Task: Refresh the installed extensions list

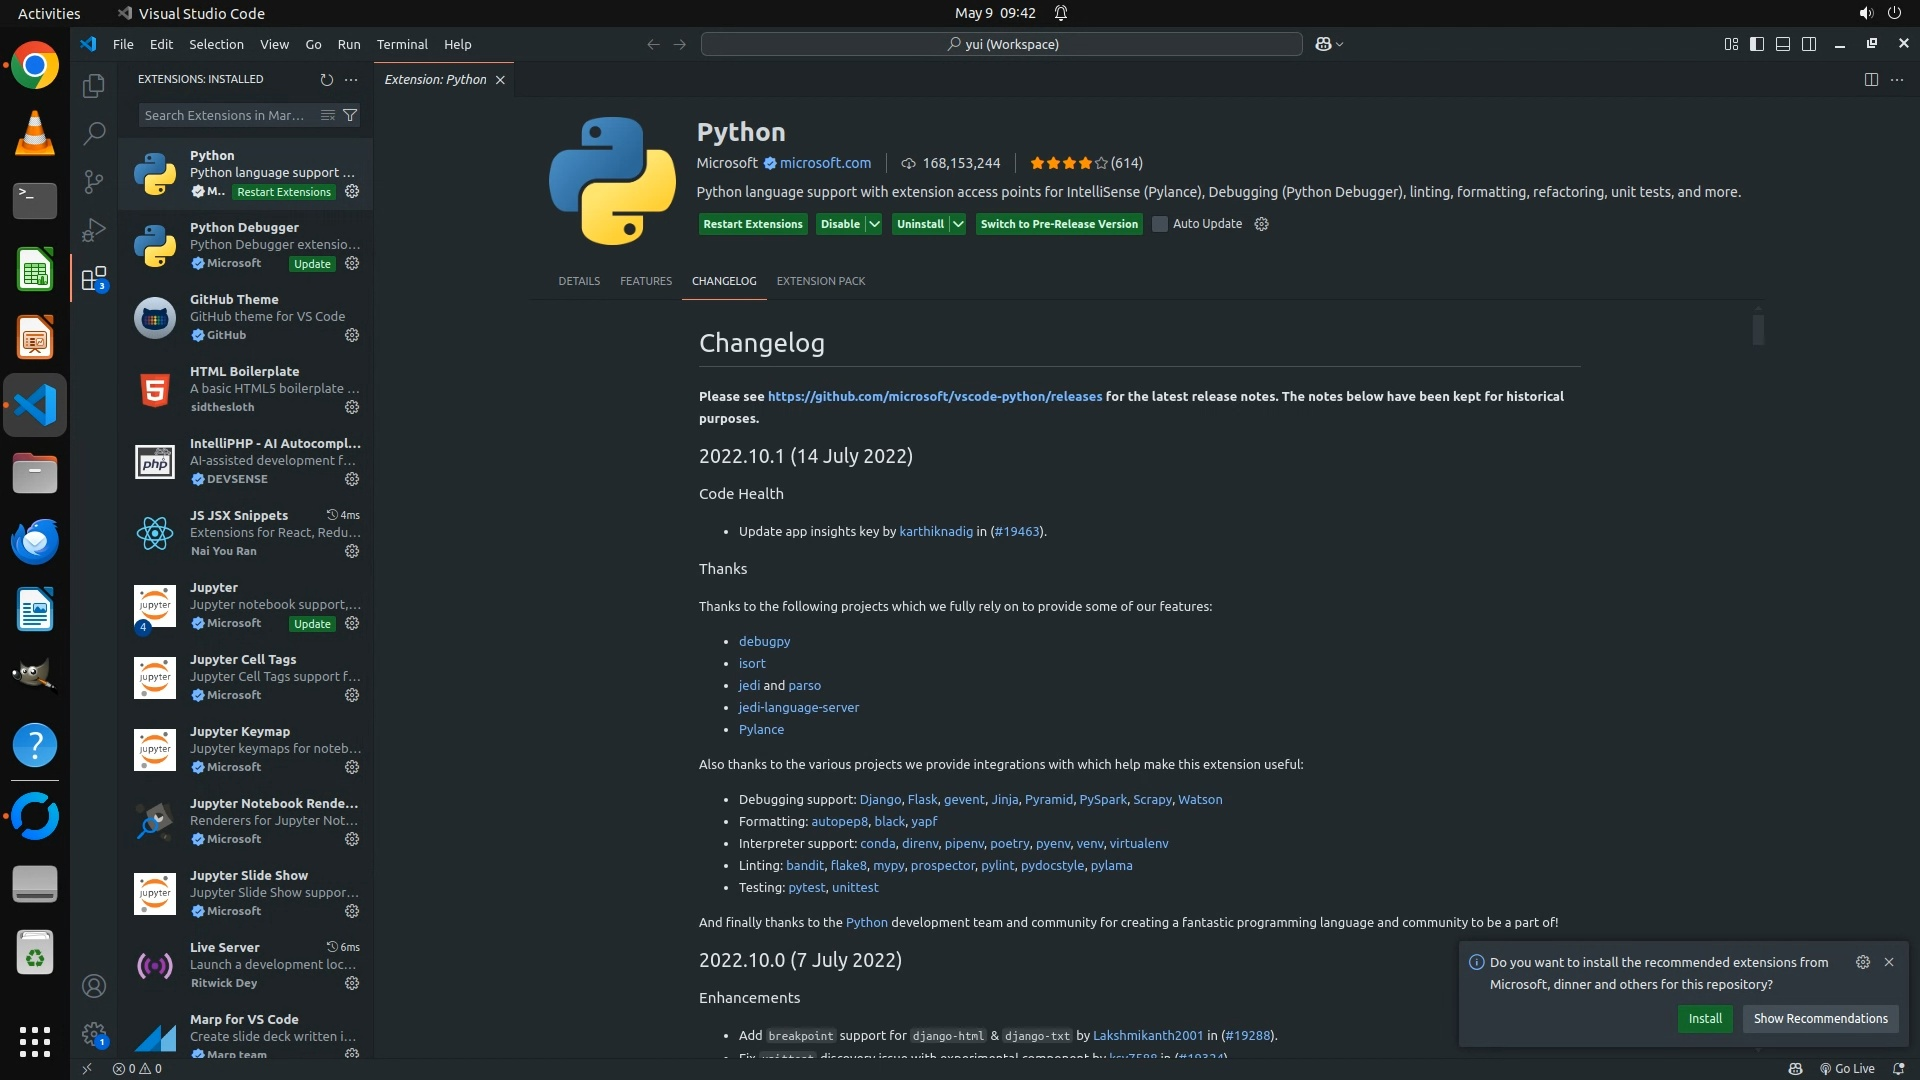Action: point(326,80)
